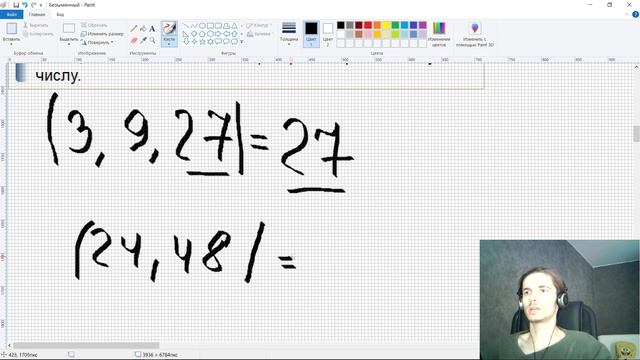Click the blue Help question mark icon

pos(635,14)
